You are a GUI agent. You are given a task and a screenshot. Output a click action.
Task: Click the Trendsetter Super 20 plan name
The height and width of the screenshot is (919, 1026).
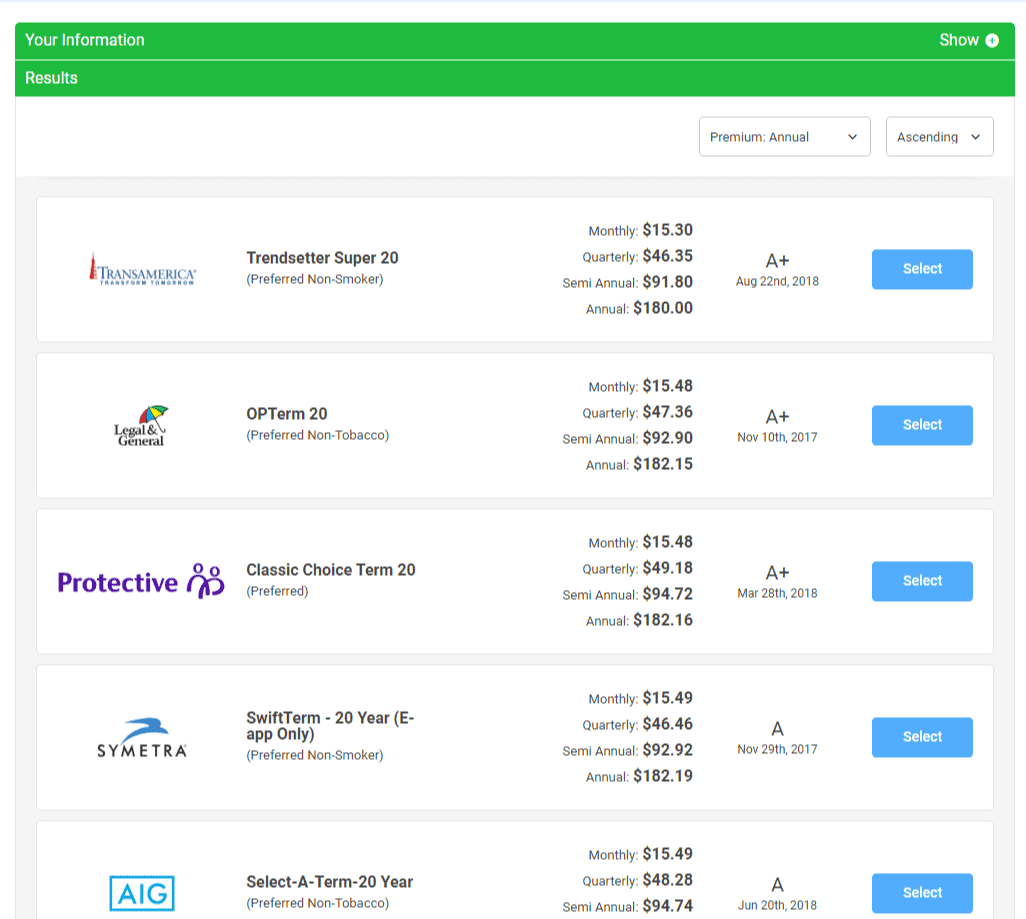point(322,258)
